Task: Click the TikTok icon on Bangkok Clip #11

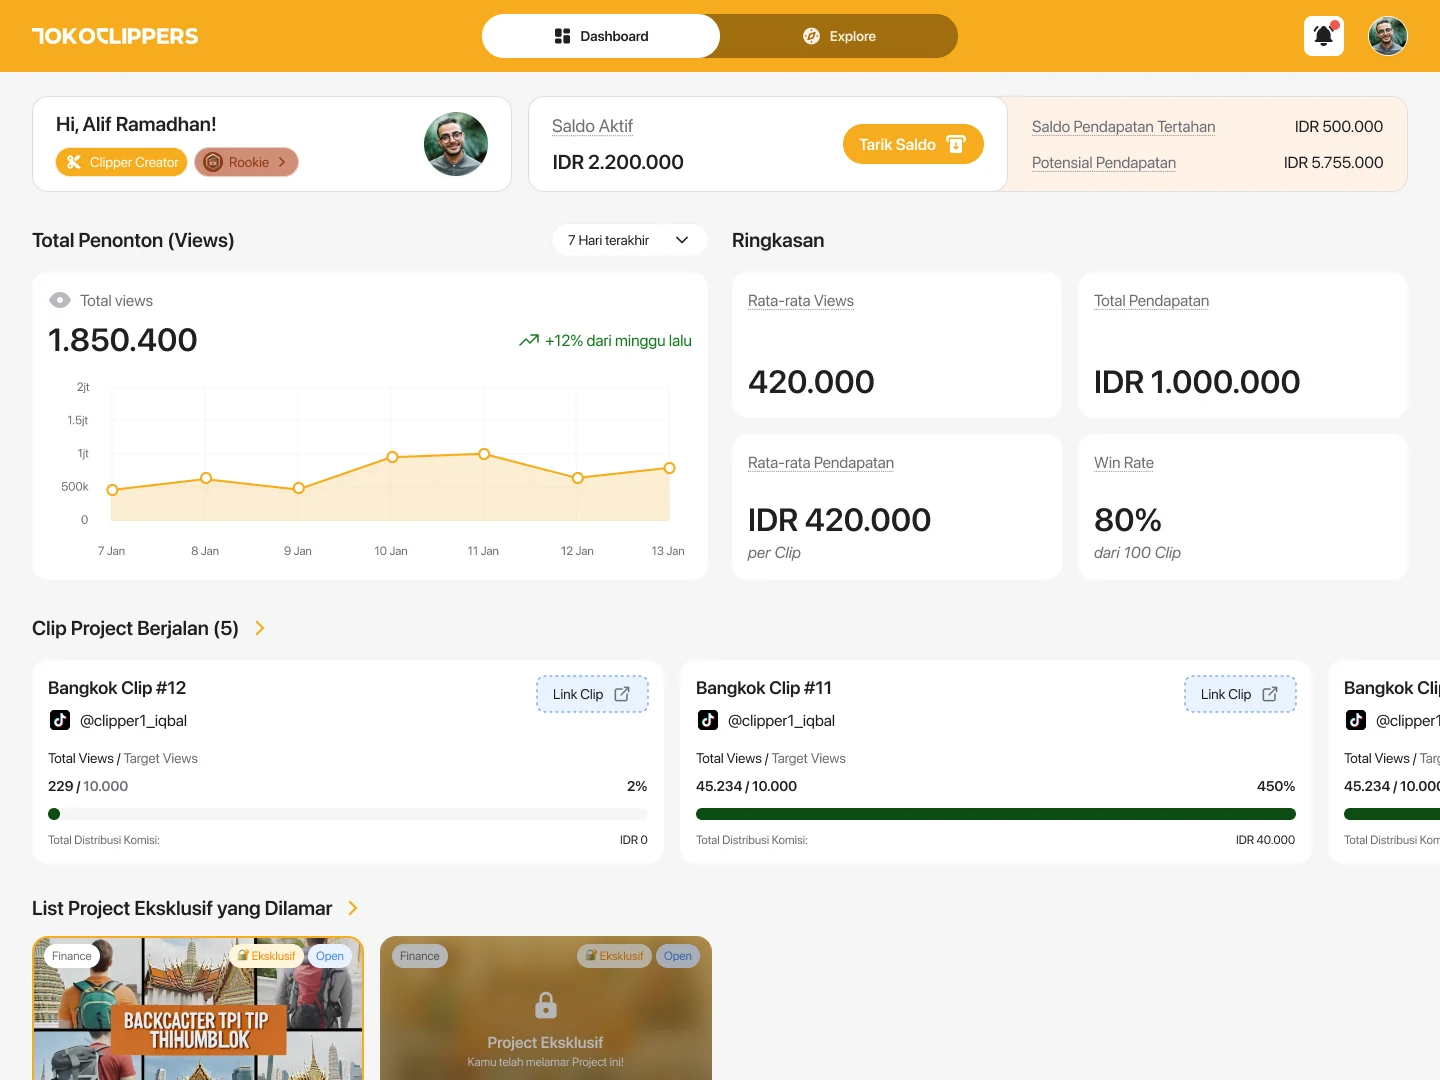Action: [708, 720]
